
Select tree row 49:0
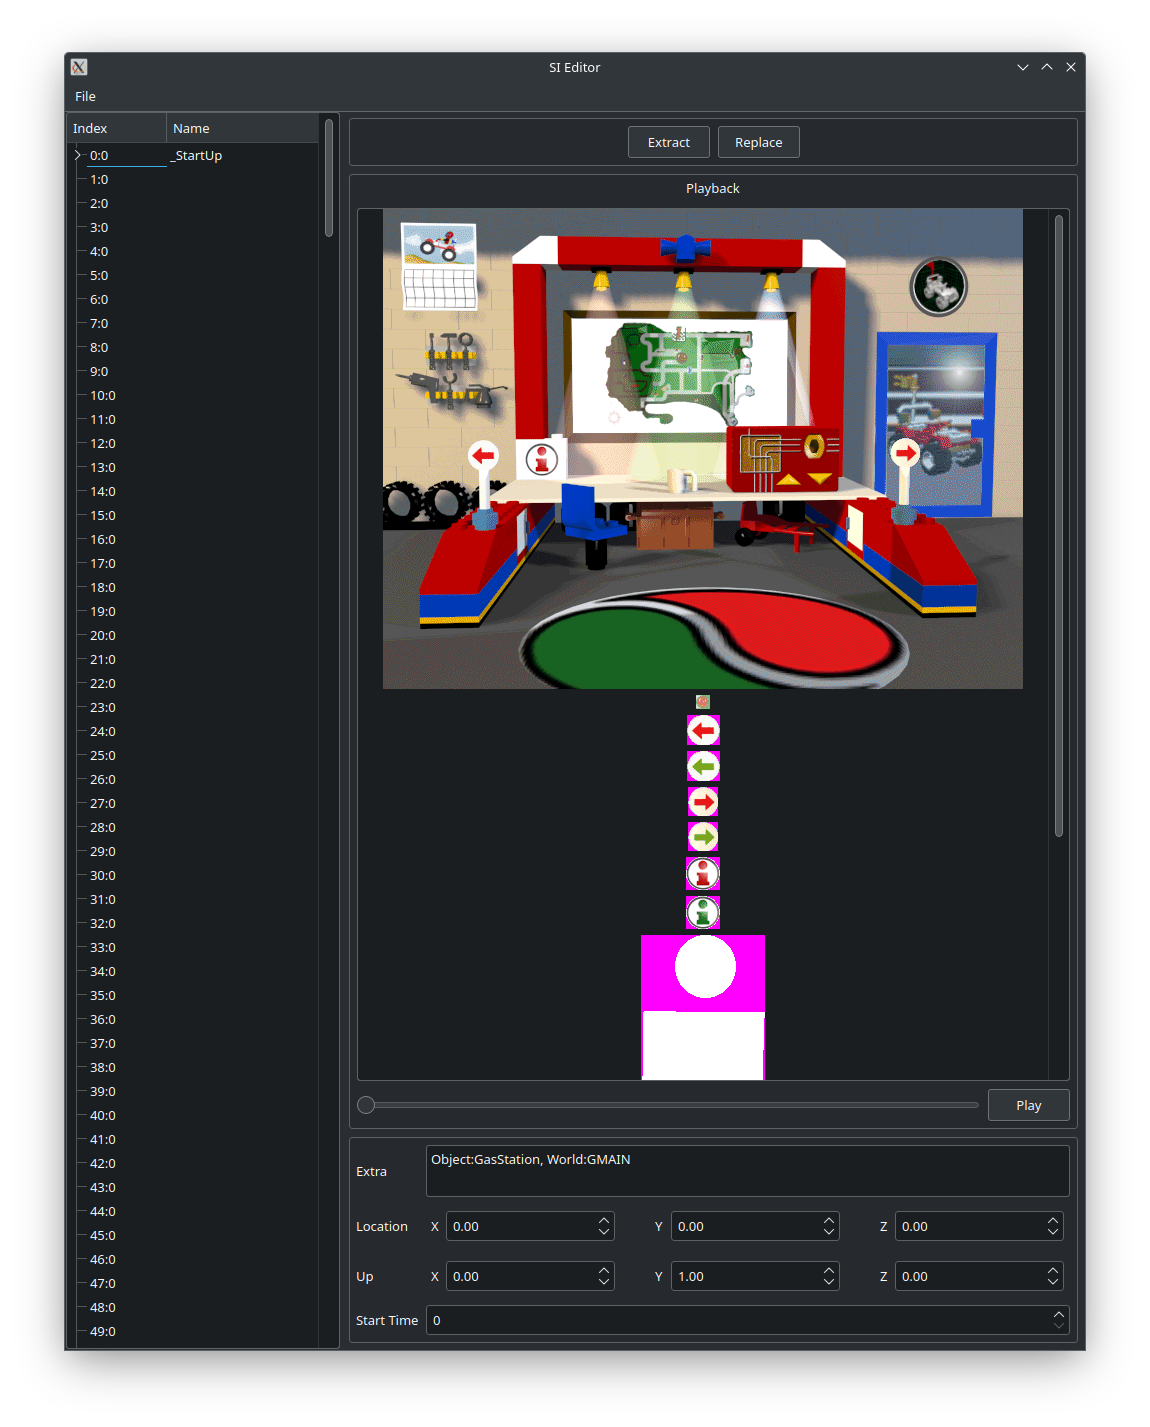pyautogui.click(x=103, y=1331)
